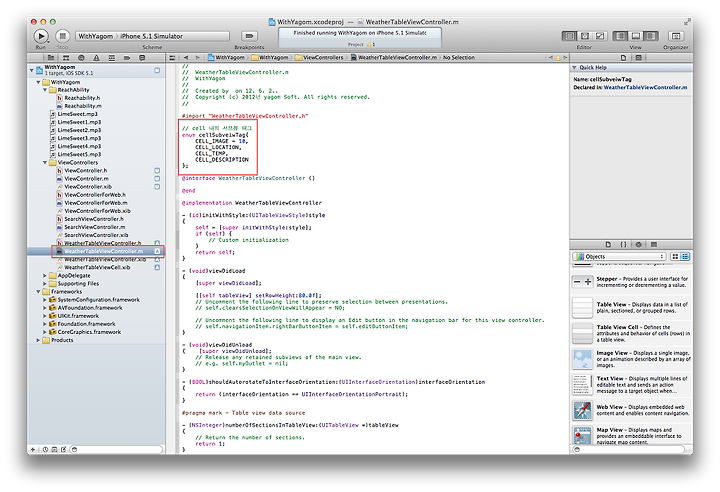The height and width of the screenshot is (492, 720).
Task: Select the Standard editor mode
Action: [569, 36]
